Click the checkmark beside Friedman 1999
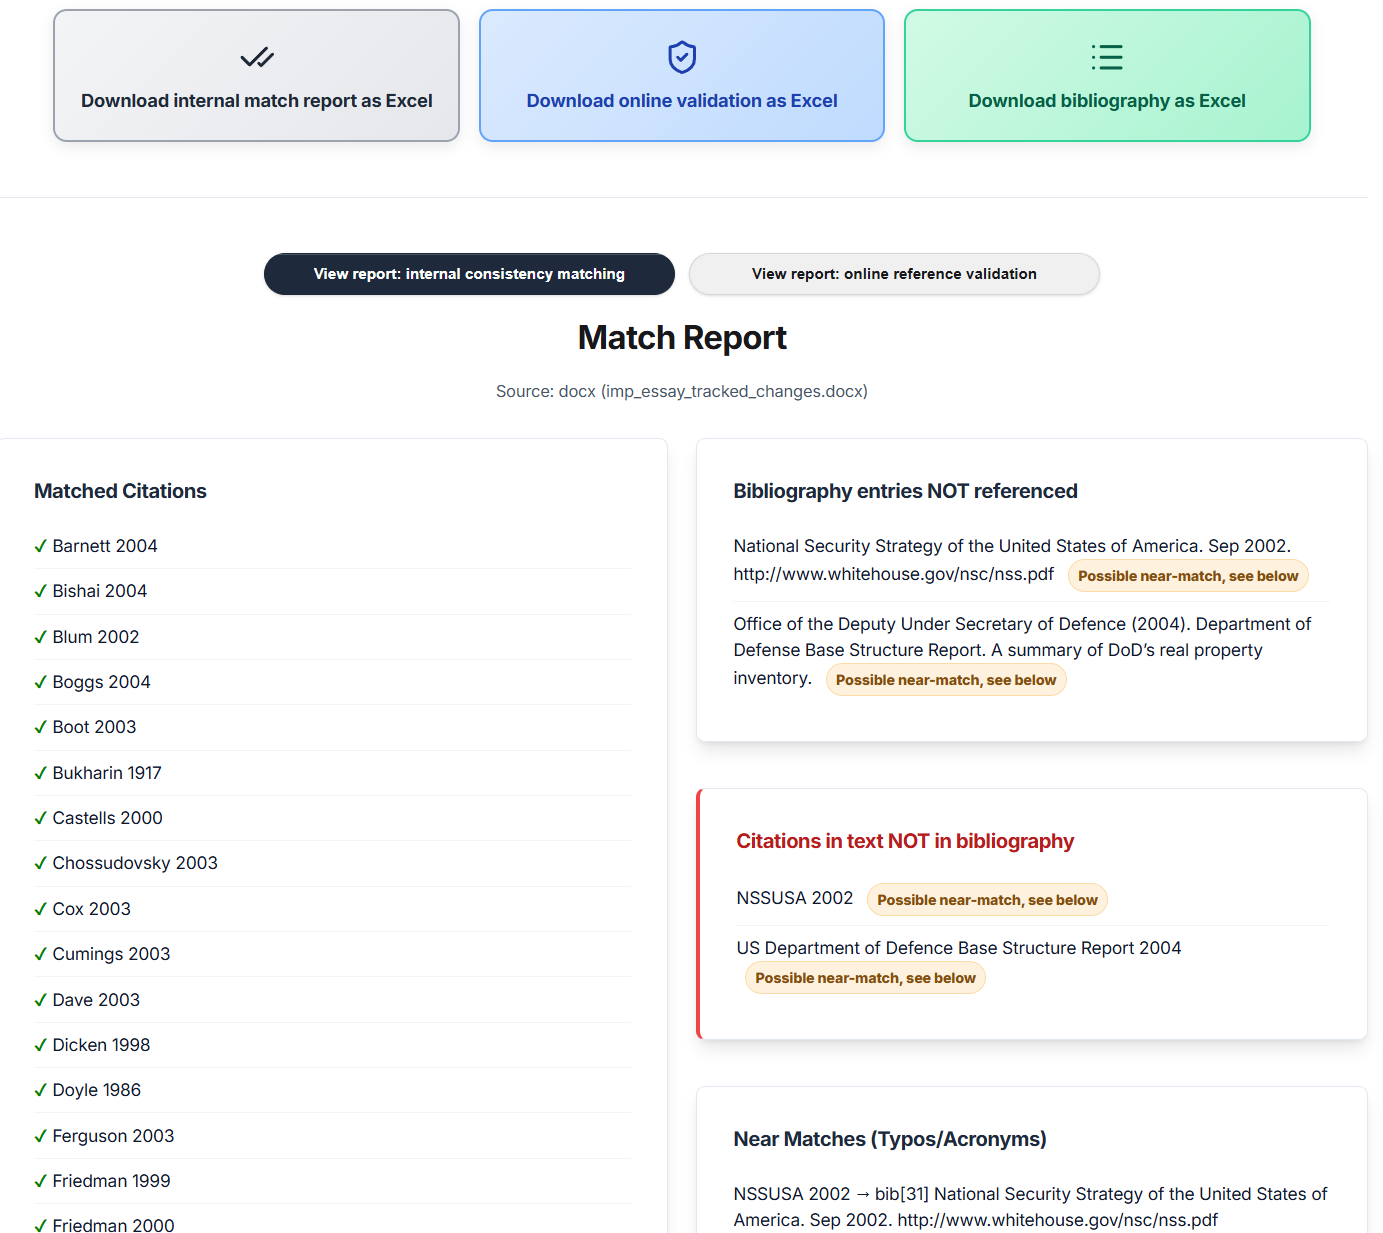 tap(40, 1181)
